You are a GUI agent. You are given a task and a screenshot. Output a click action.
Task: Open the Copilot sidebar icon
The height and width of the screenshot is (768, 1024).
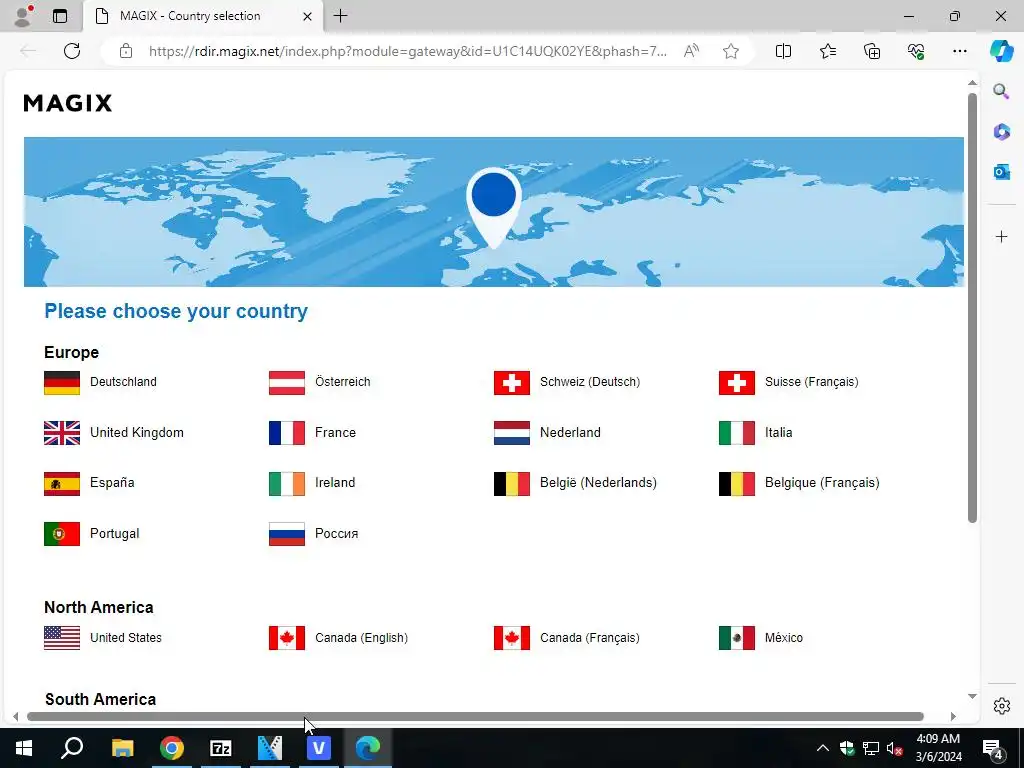pyautogui.click(x=1001, y=51)
